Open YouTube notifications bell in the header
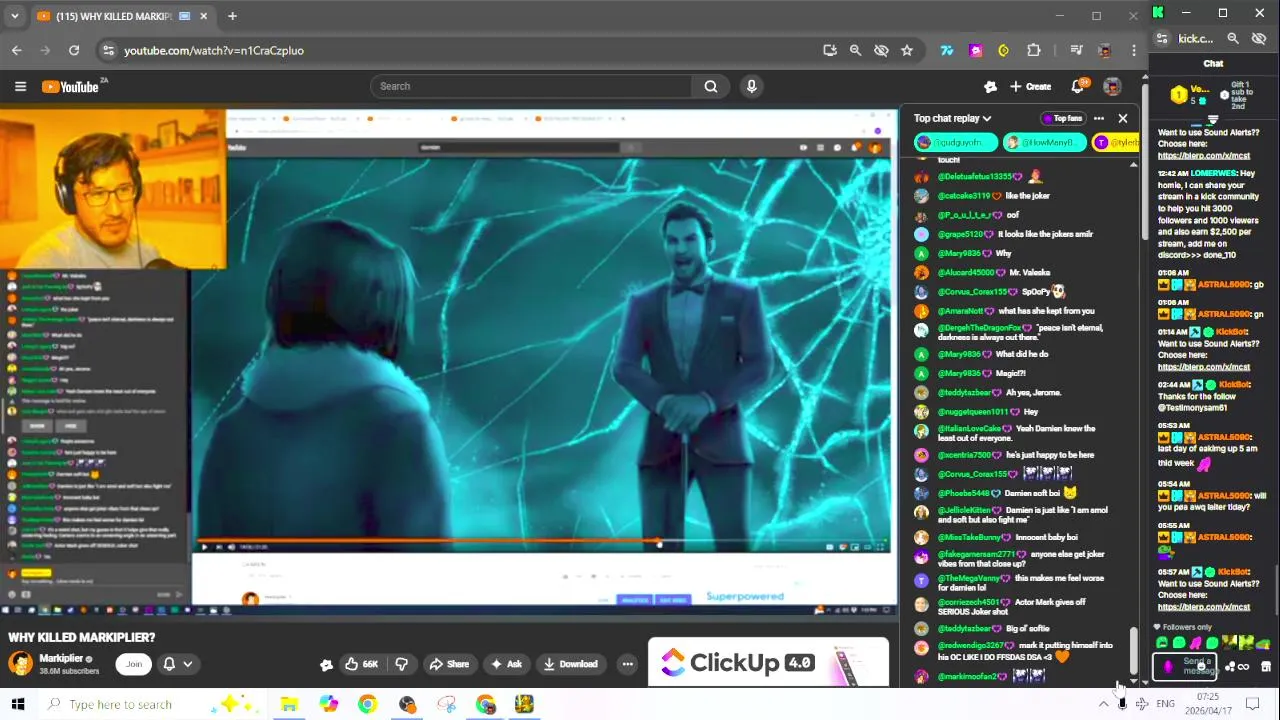The height and width of the screenshot is (720, 1280). pos(1078,87)
